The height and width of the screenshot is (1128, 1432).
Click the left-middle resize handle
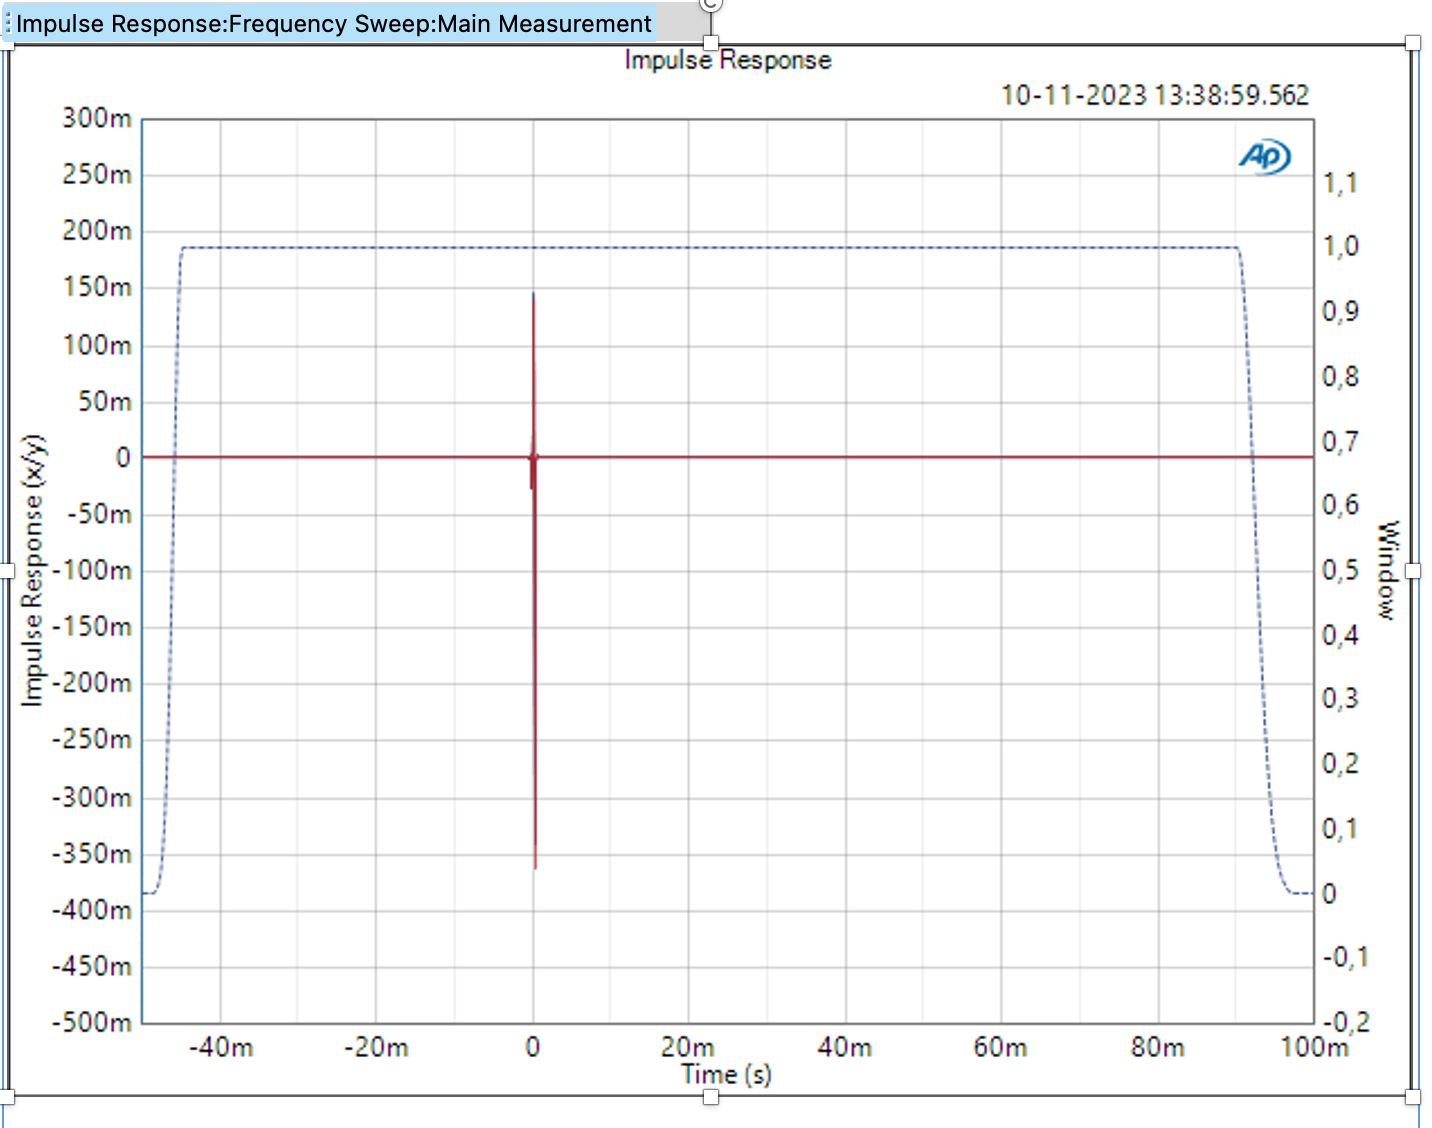5,571
